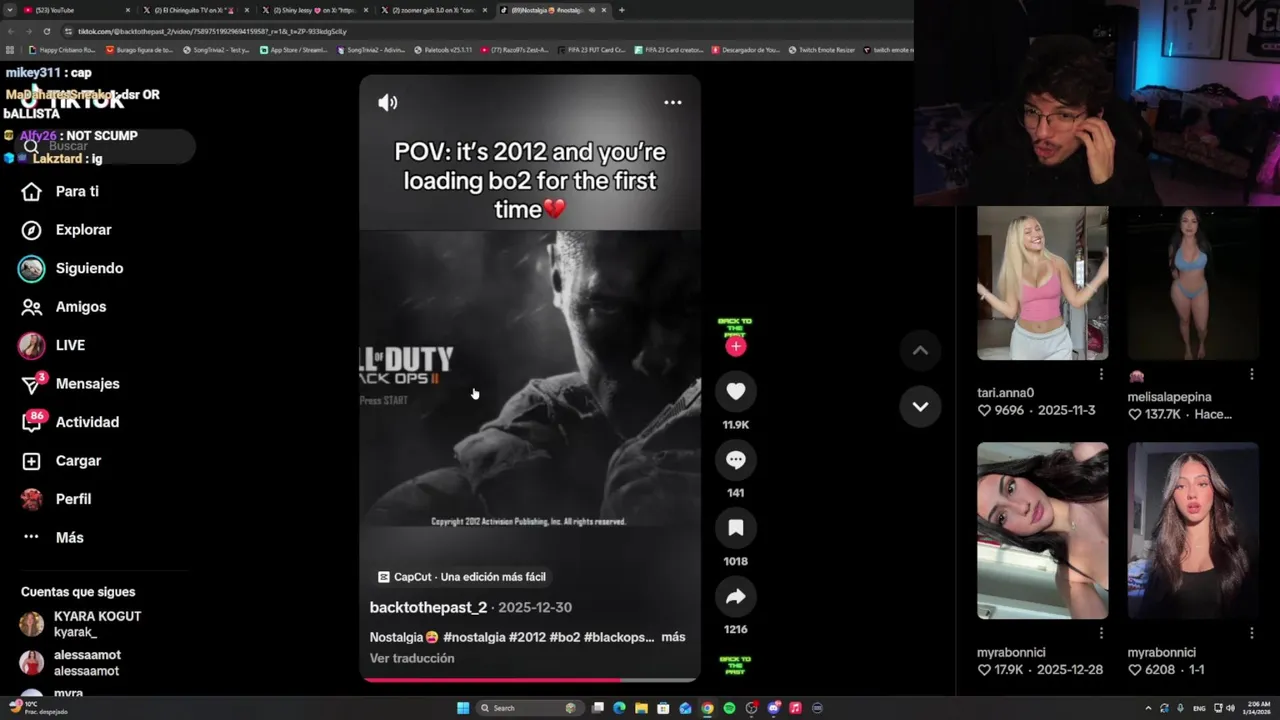1280x720 pixels.
Task: Open the backtothepast_2 username link
Action: pyautogui.click(x=428, y=607)
